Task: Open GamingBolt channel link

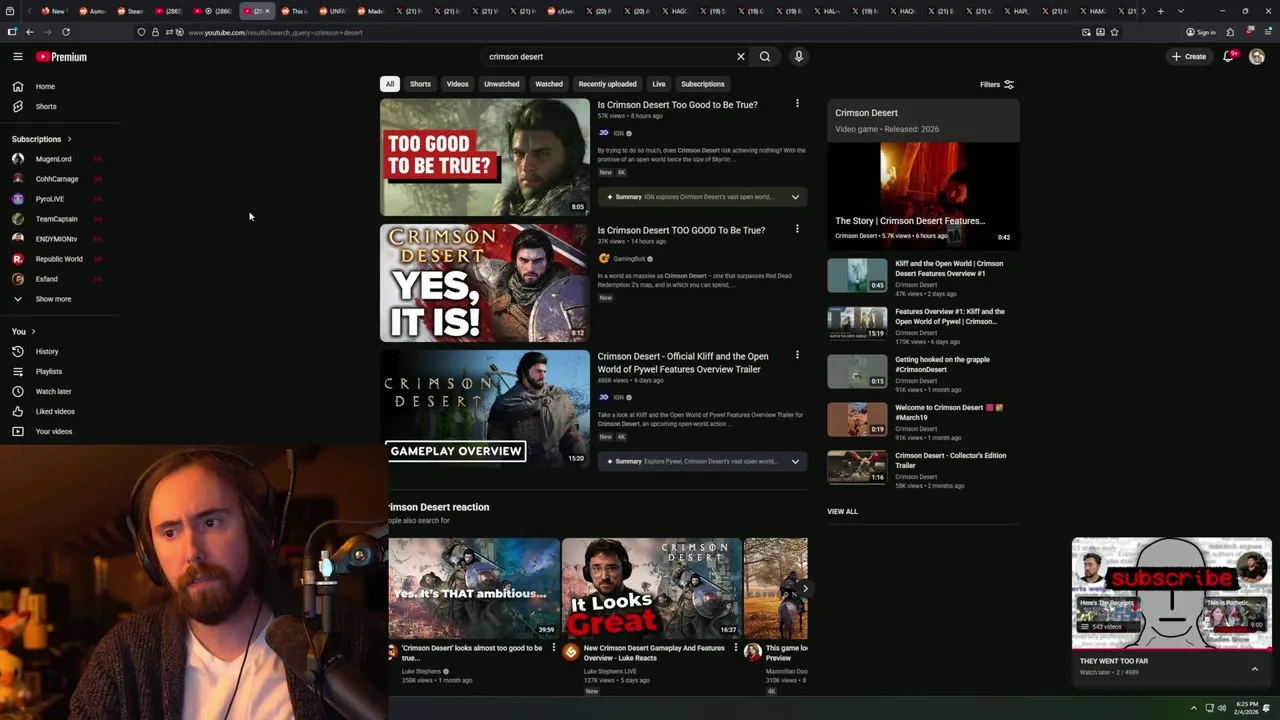Action: tap(629, 259)
